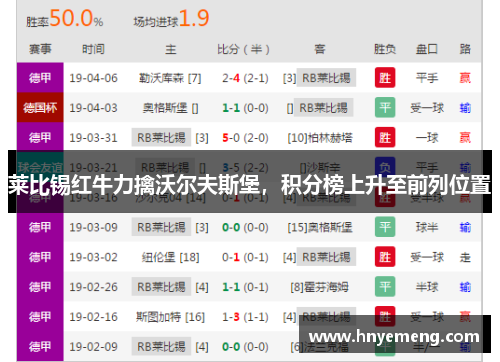
Task: Open home team 勒沃库森 [7]
Action: tap(170, 78)
